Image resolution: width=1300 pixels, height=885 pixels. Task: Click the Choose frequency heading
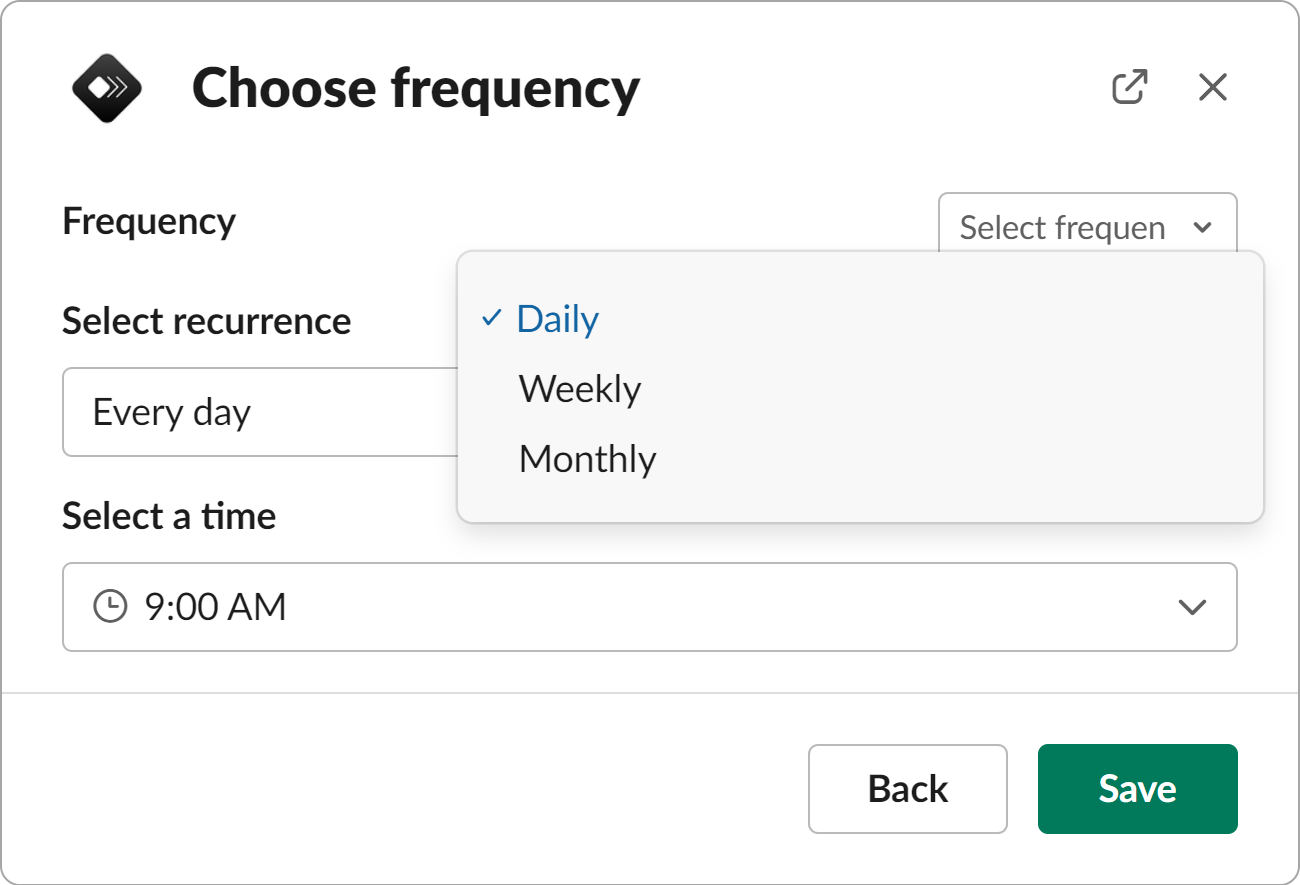[416, 88]
